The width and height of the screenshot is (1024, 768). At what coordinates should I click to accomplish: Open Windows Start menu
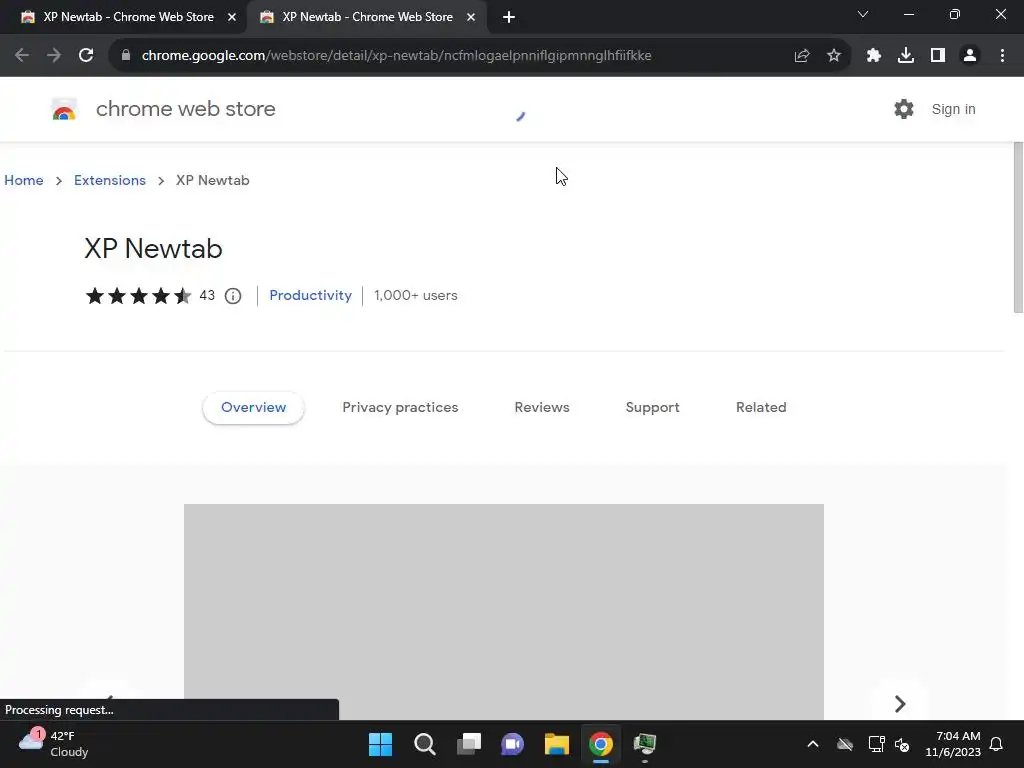381,744
